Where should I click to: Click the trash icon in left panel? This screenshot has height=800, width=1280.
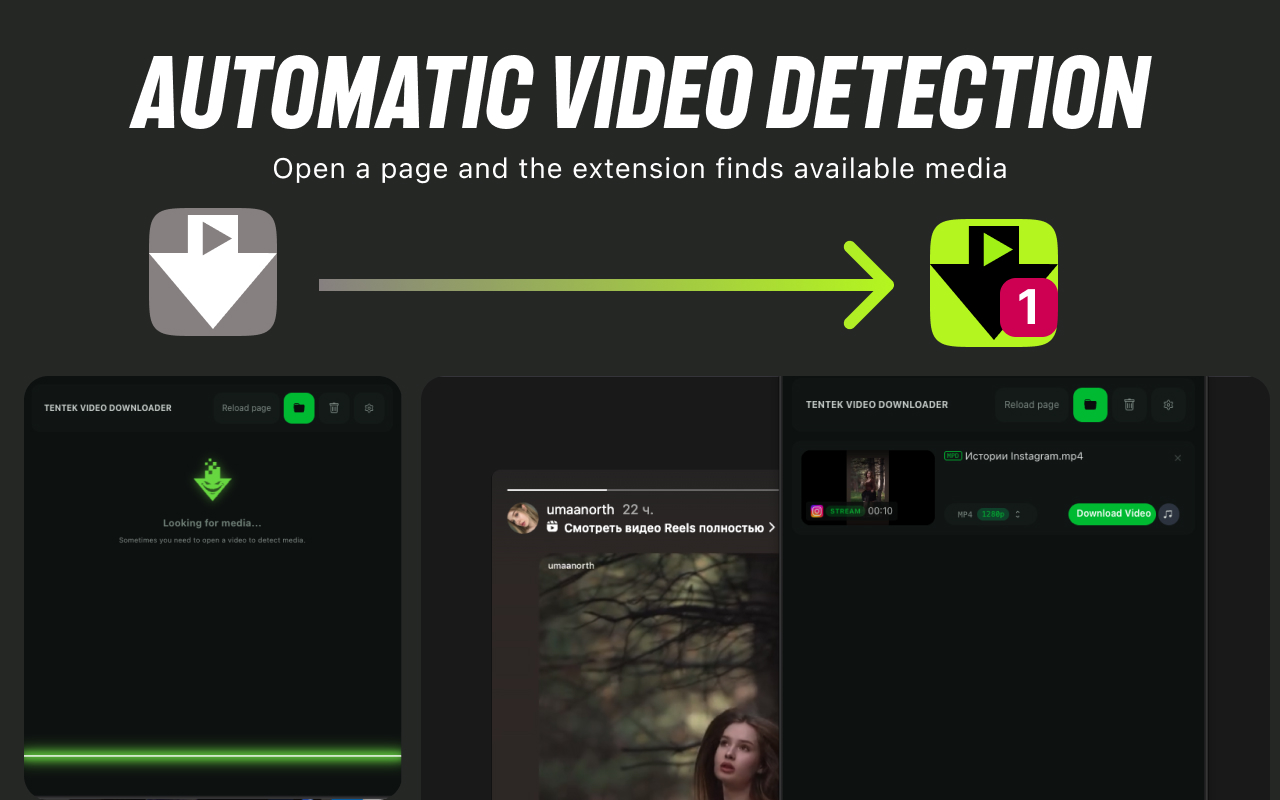click(334, 408)
